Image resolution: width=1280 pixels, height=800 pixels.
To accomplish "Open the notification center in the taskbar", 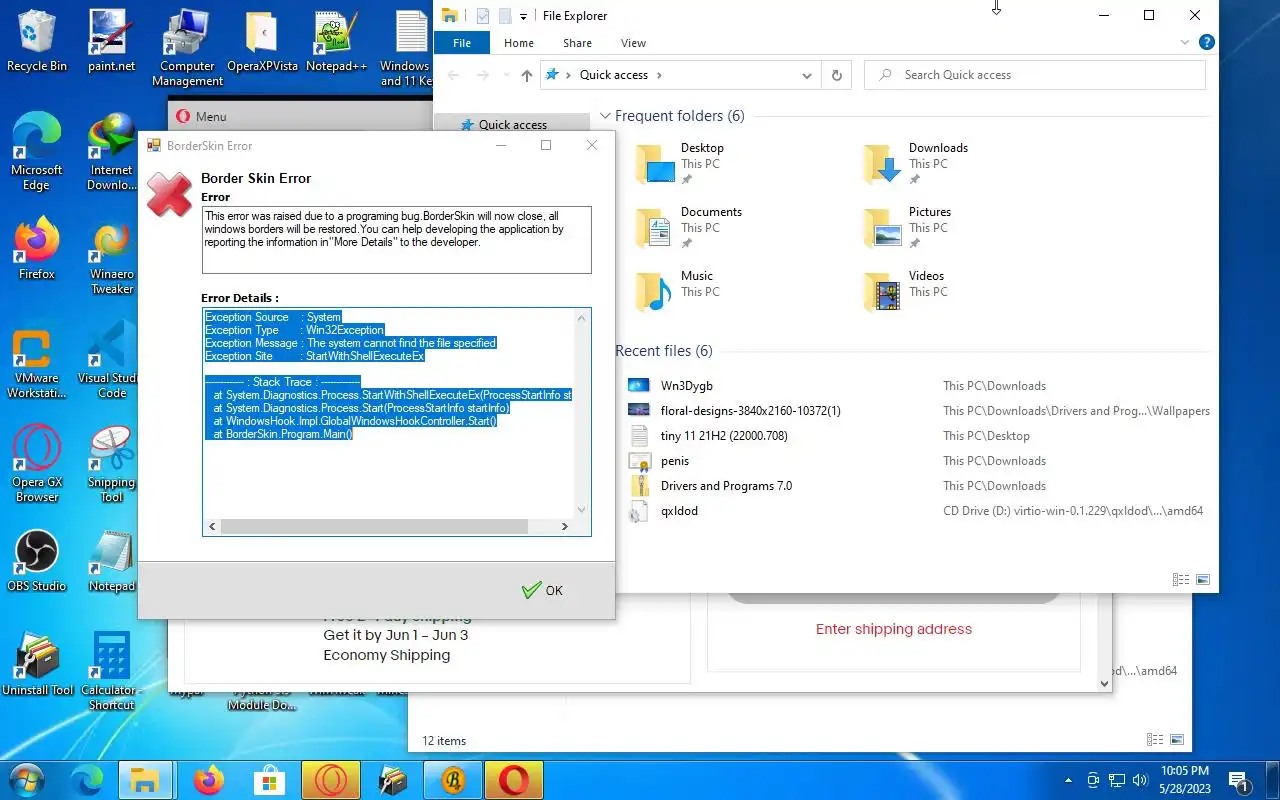I will pyautogui.click(x=1238, y=780).
